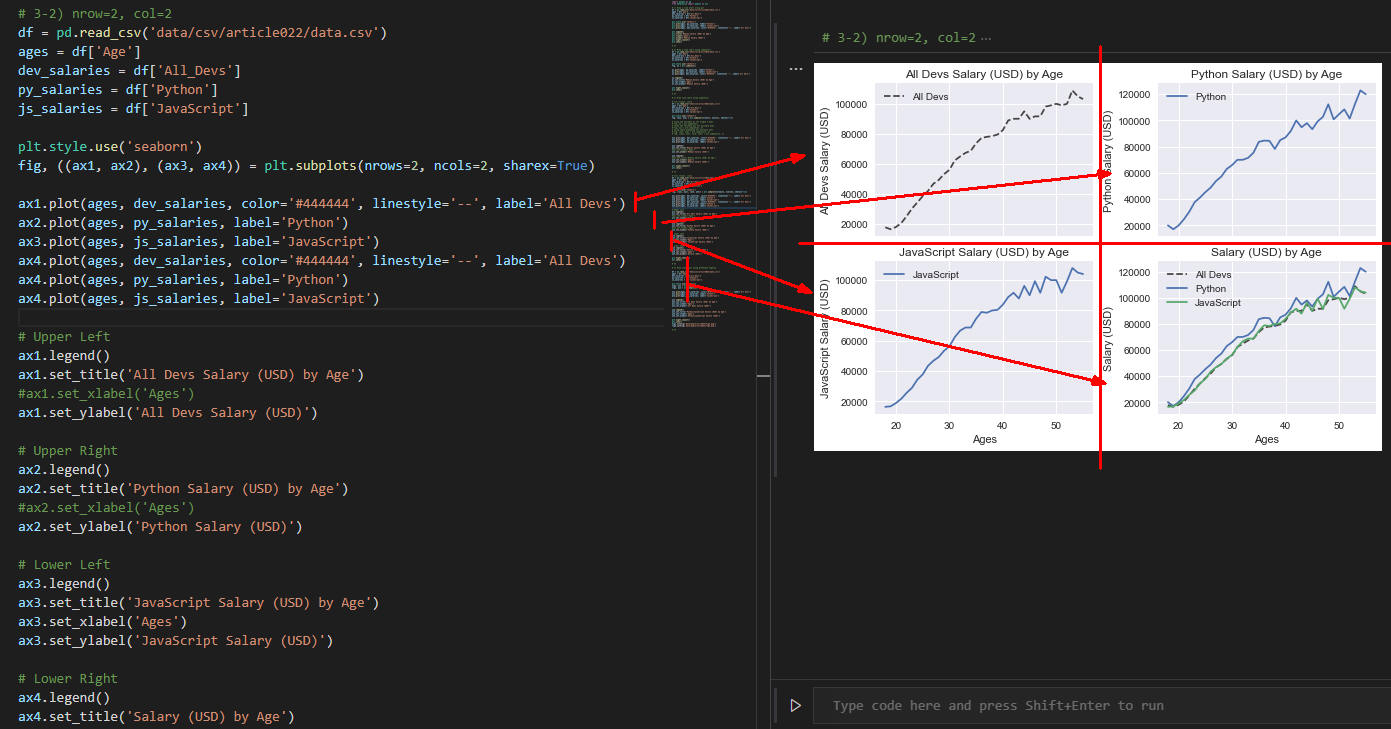The image size is (1391, 729).
Task: Click the ax3.set_ylabel line
Action: (175, 640)
